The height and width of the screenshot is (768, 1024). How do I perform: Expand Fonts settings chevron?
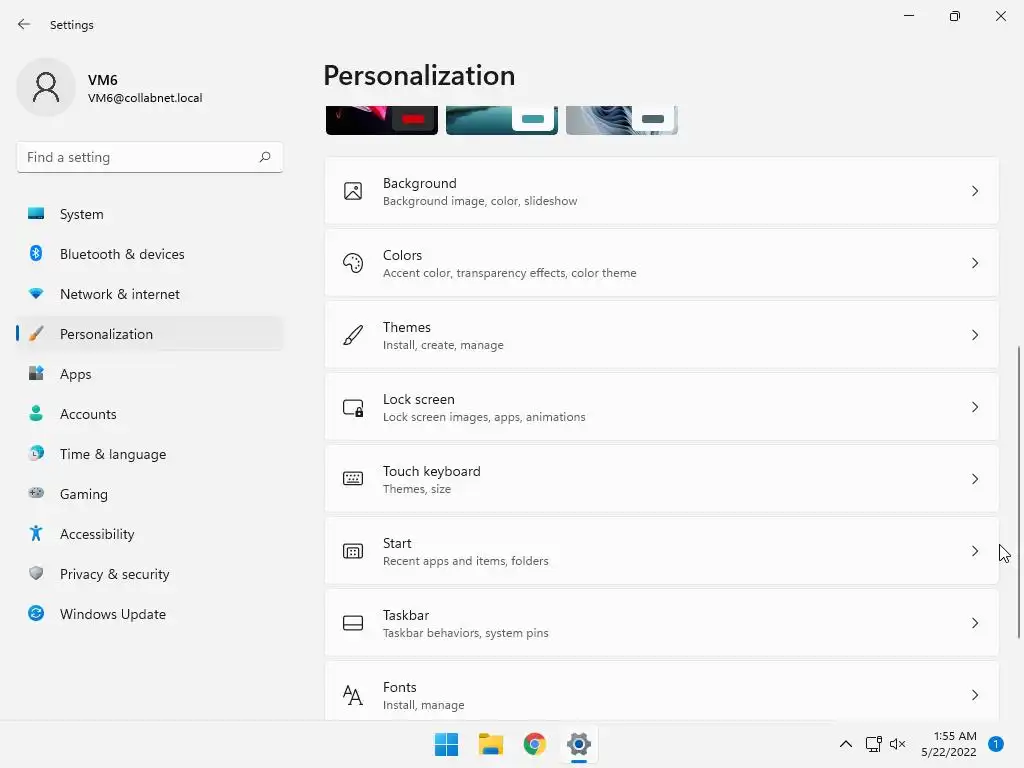click(x=974, y=695)
